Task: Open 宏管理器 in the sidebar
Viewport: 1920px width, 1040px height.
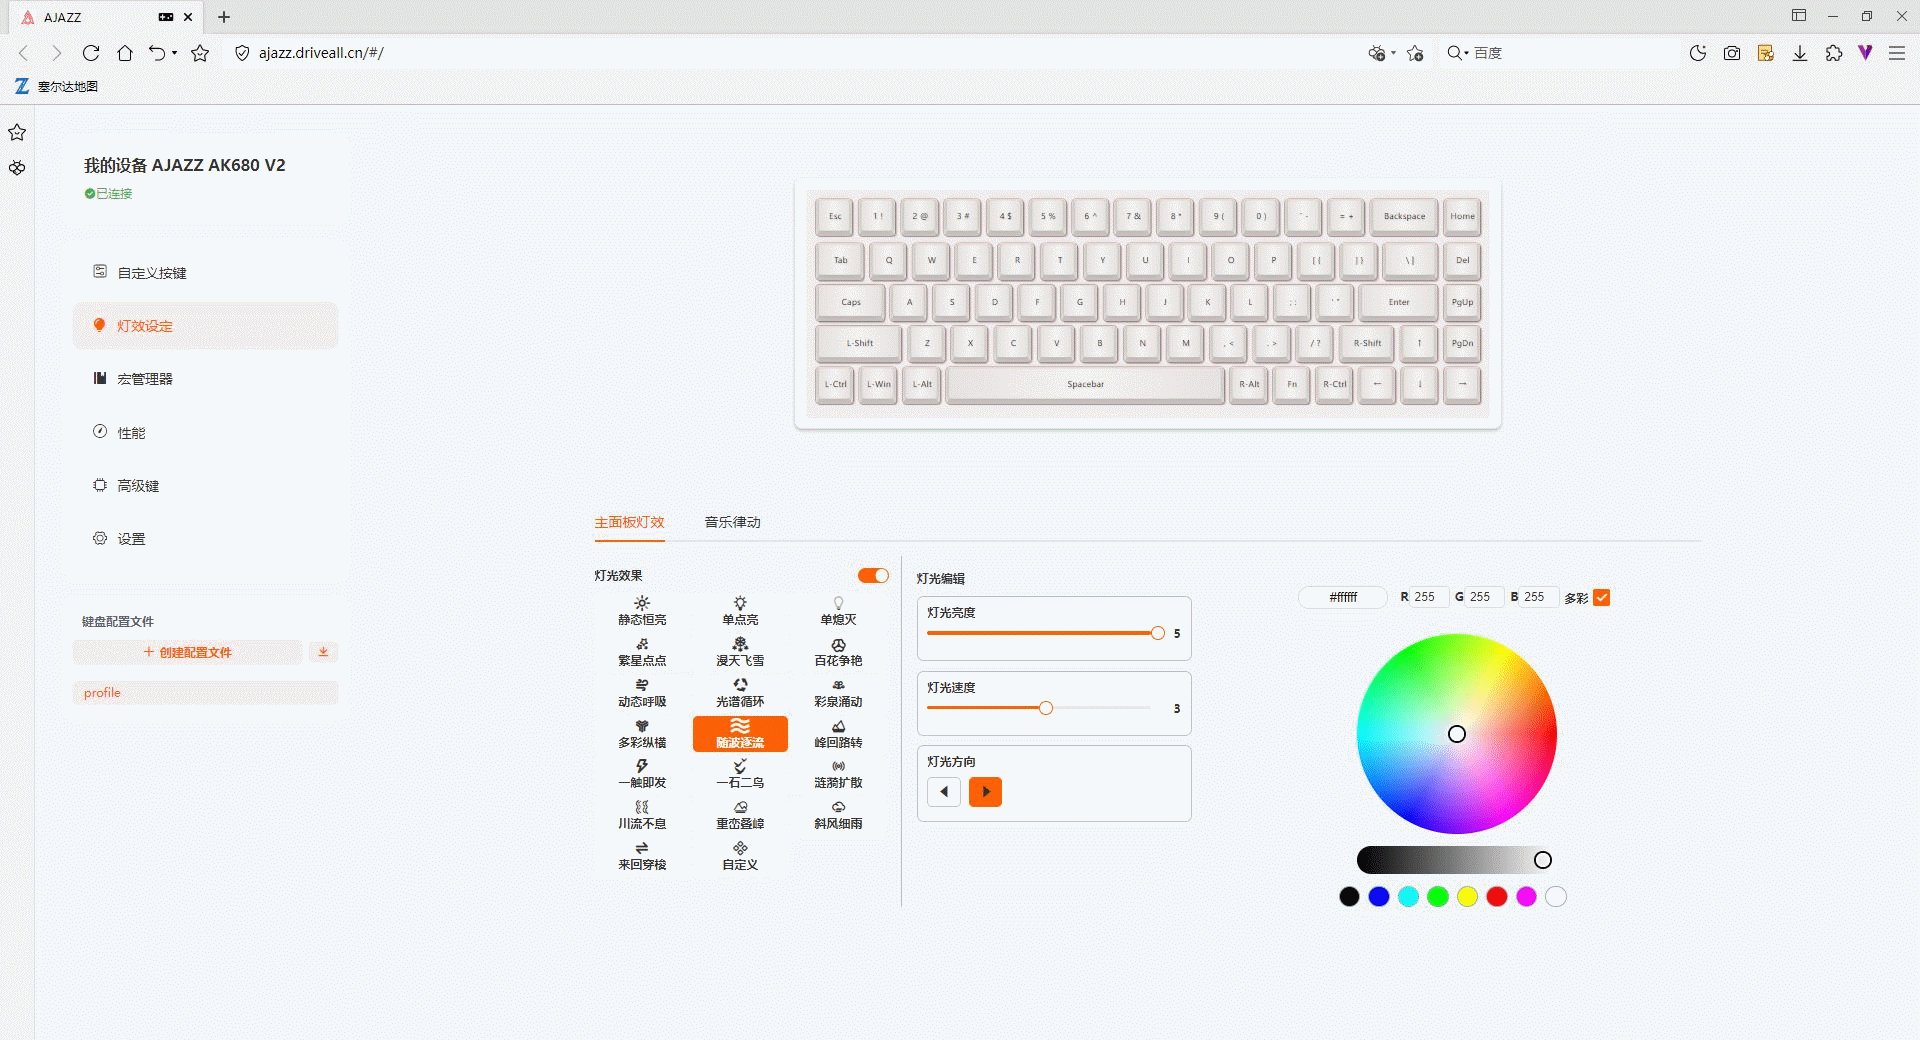Action: [x=145, y=379]
